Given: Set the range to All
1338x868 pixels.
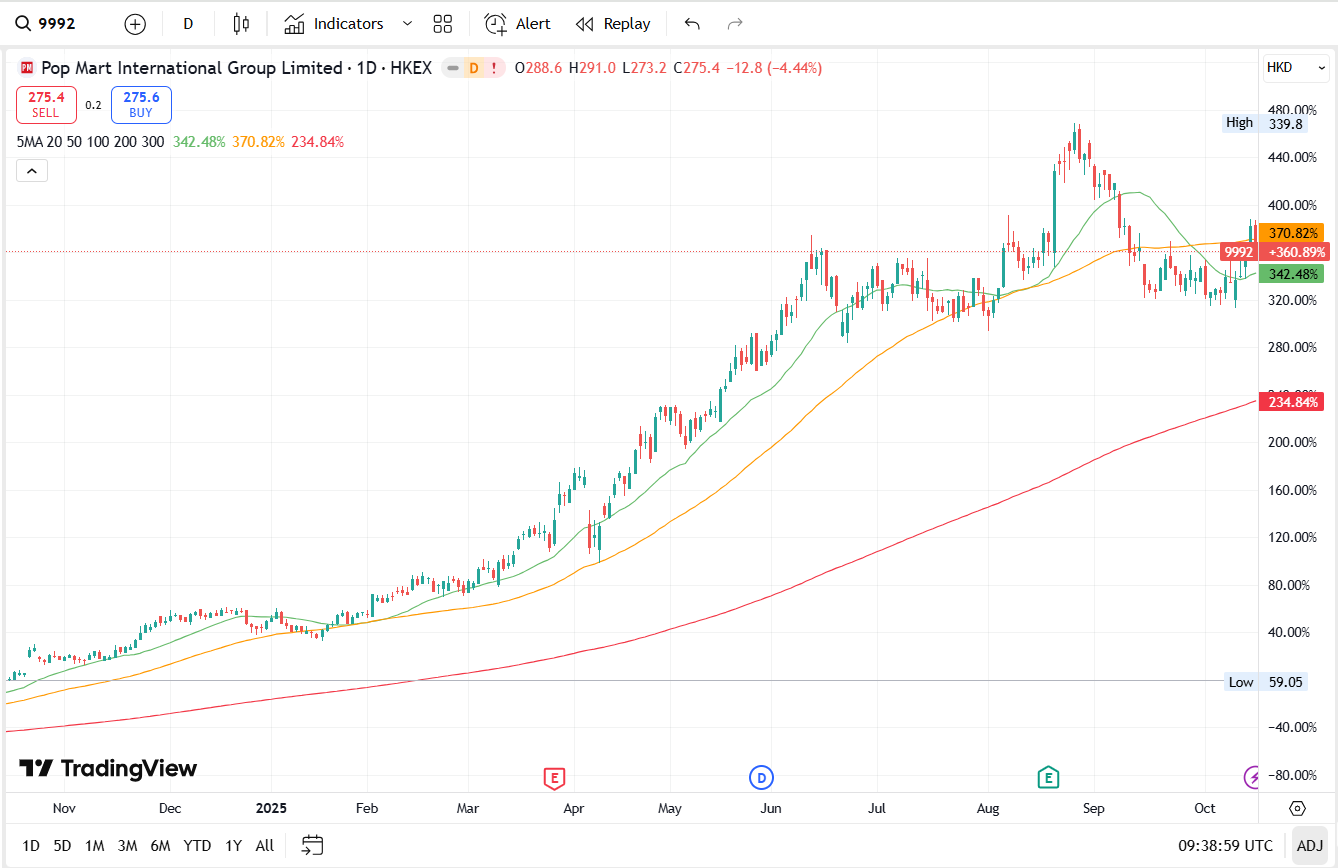Looking at the screenshot, I should coord(265,846).
